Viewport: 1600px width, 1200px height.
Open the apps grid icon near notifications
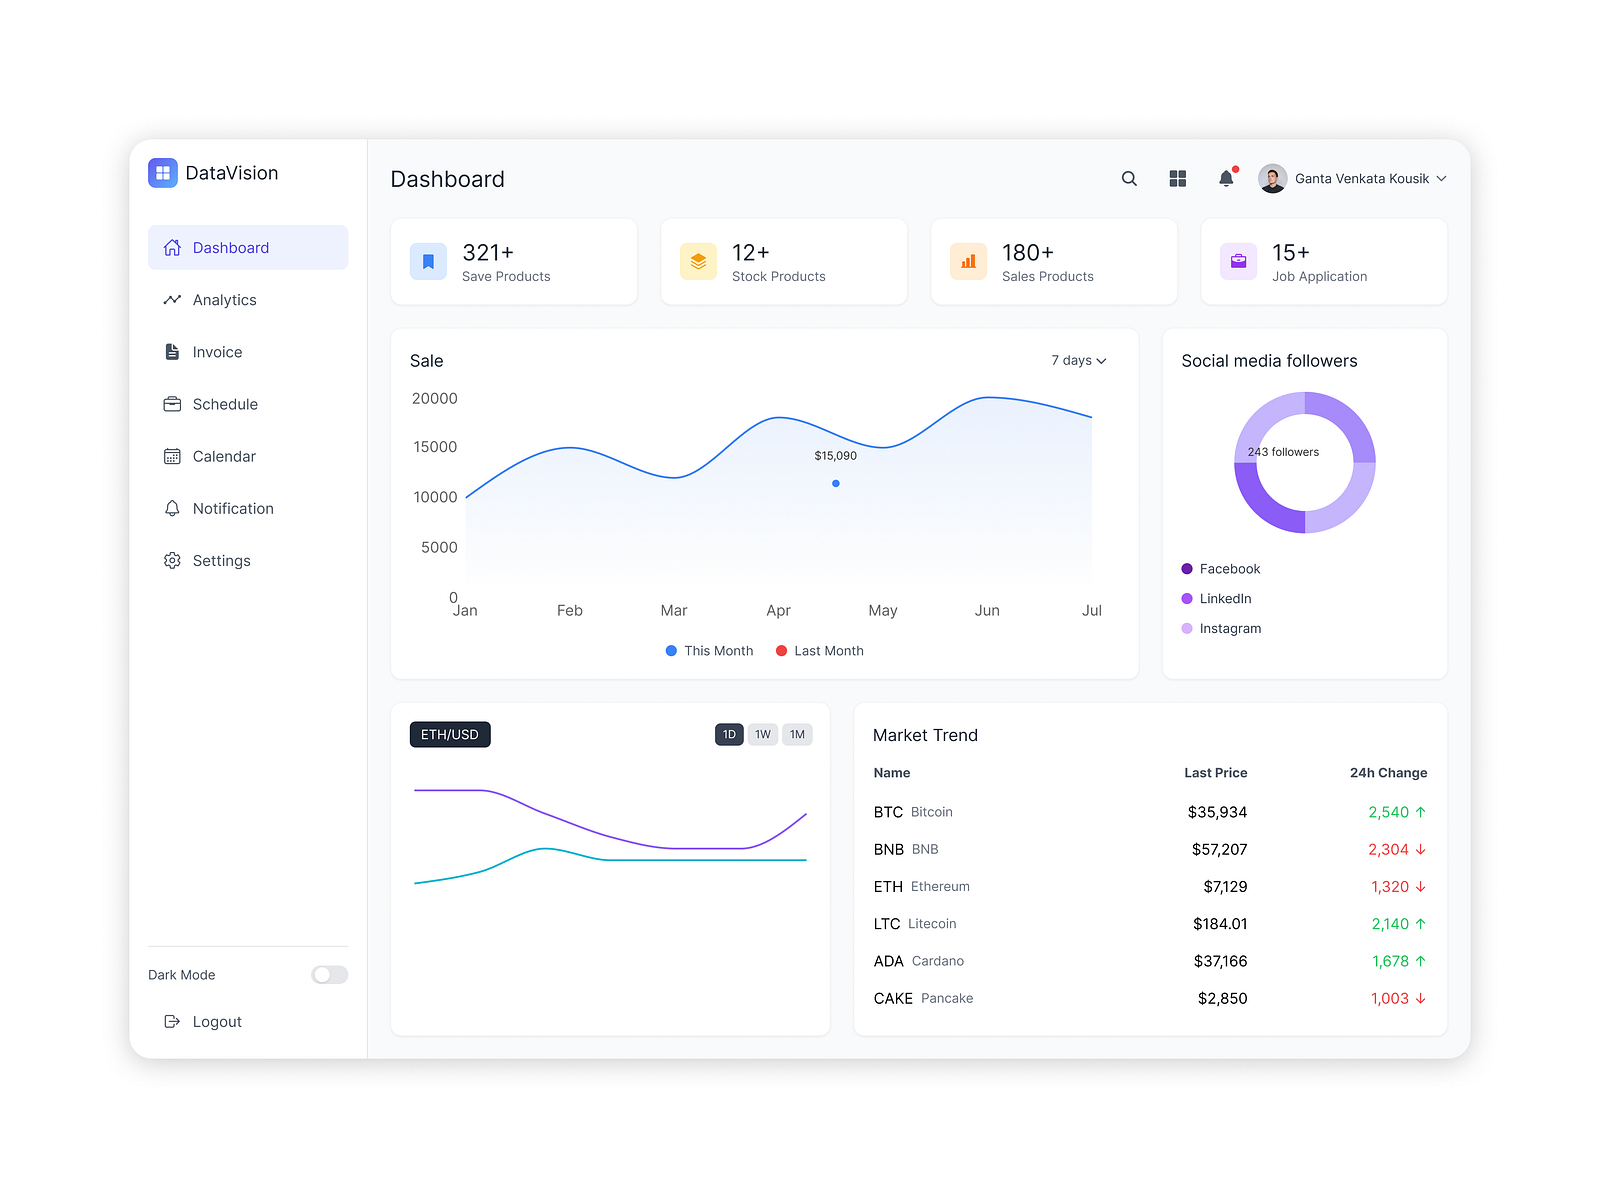point(1177,178)
